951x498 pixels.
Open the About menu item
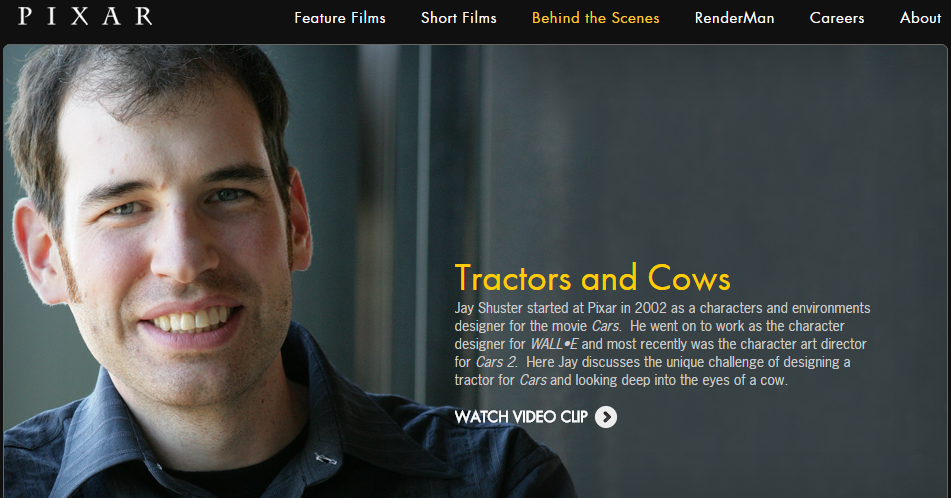tap(920, 18)
